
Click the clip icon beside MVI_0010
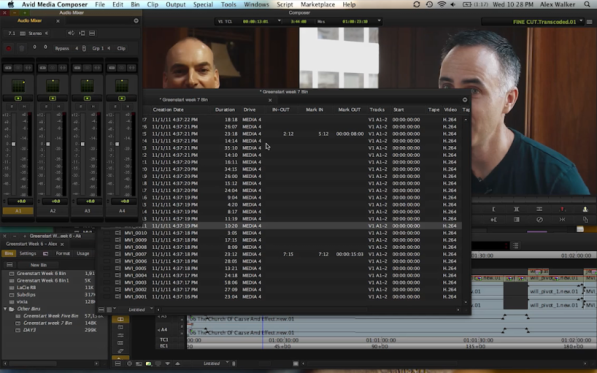point(118,233)
